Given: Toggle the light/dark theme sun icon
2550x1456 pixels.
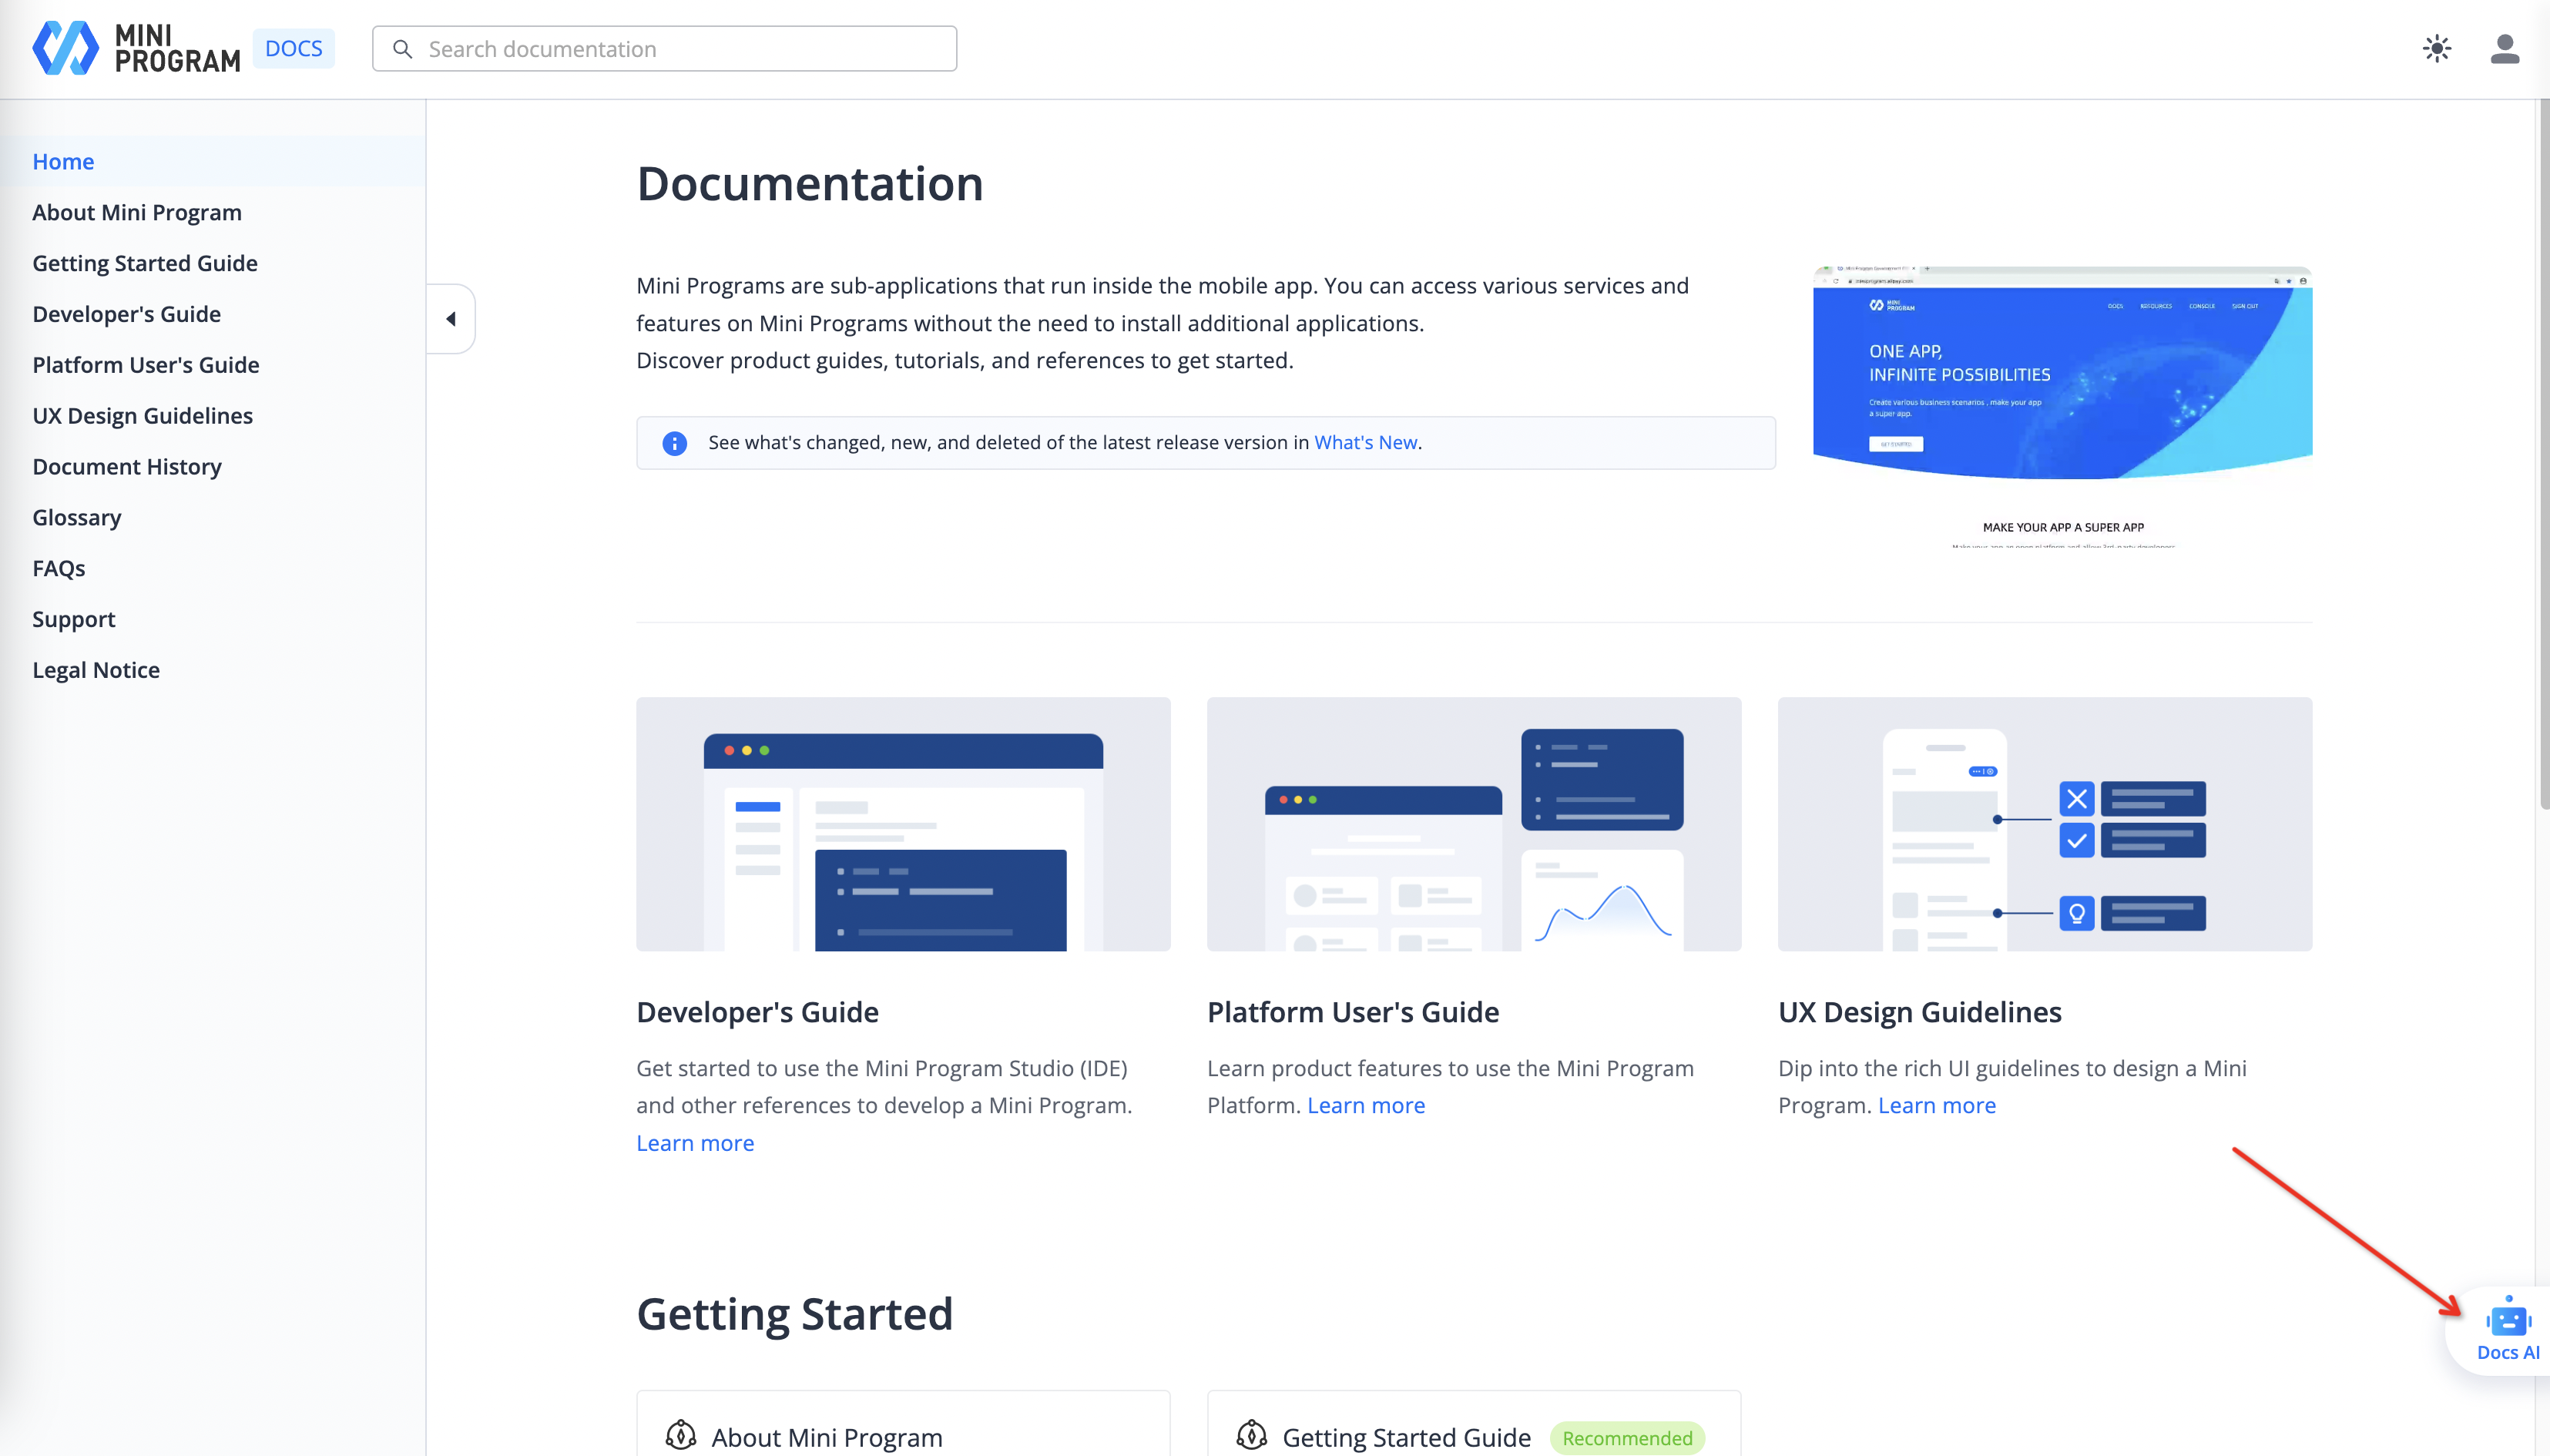Looking at the screenshot, I should [x=2436, y=48].
